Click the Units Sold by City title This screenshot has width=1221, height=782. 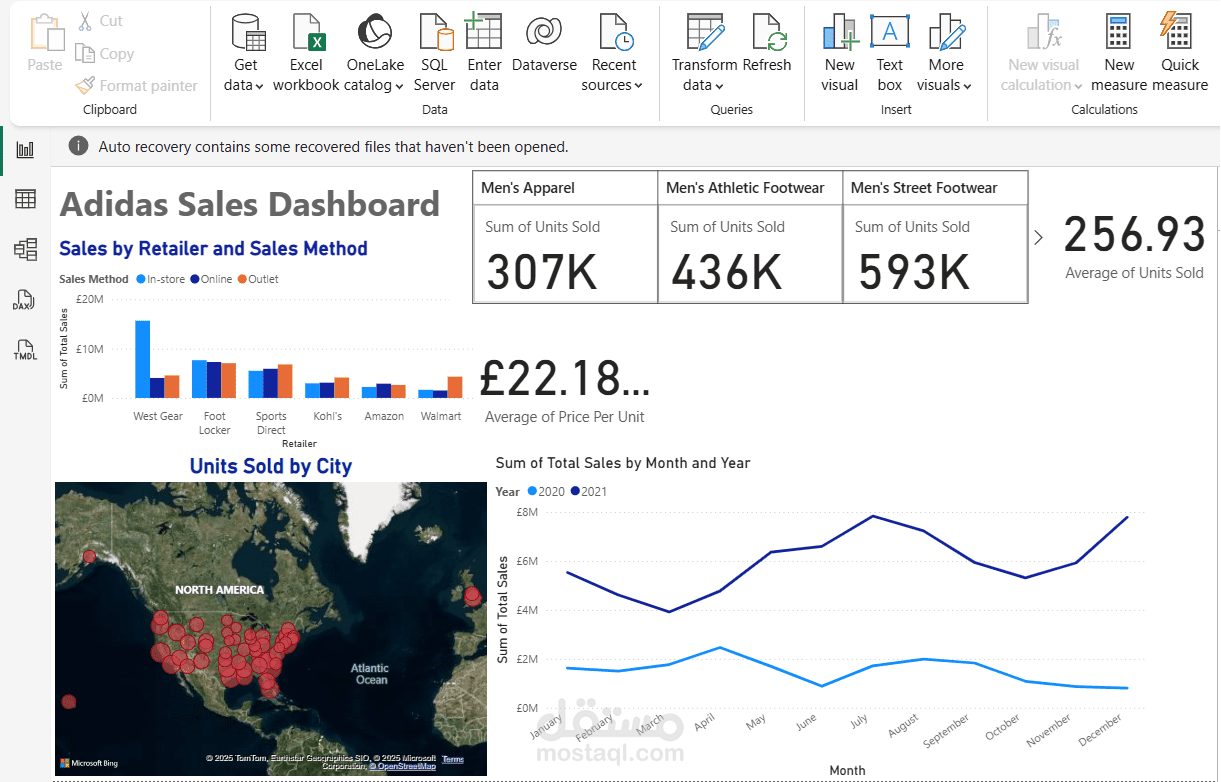[x=271, y=466]
